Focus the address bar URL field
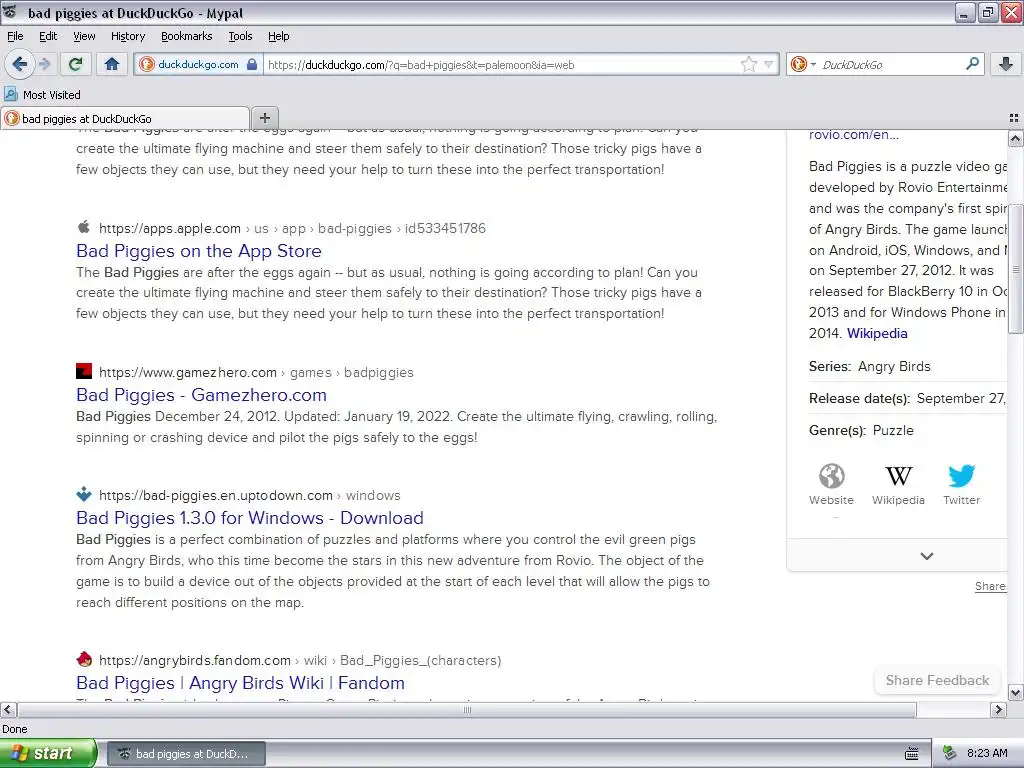 pos(503,65)
